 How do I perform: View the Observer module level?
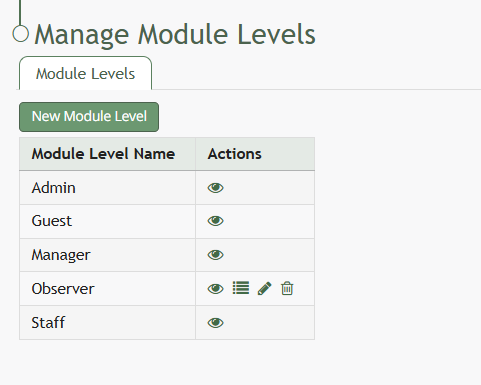click(215, 289)
